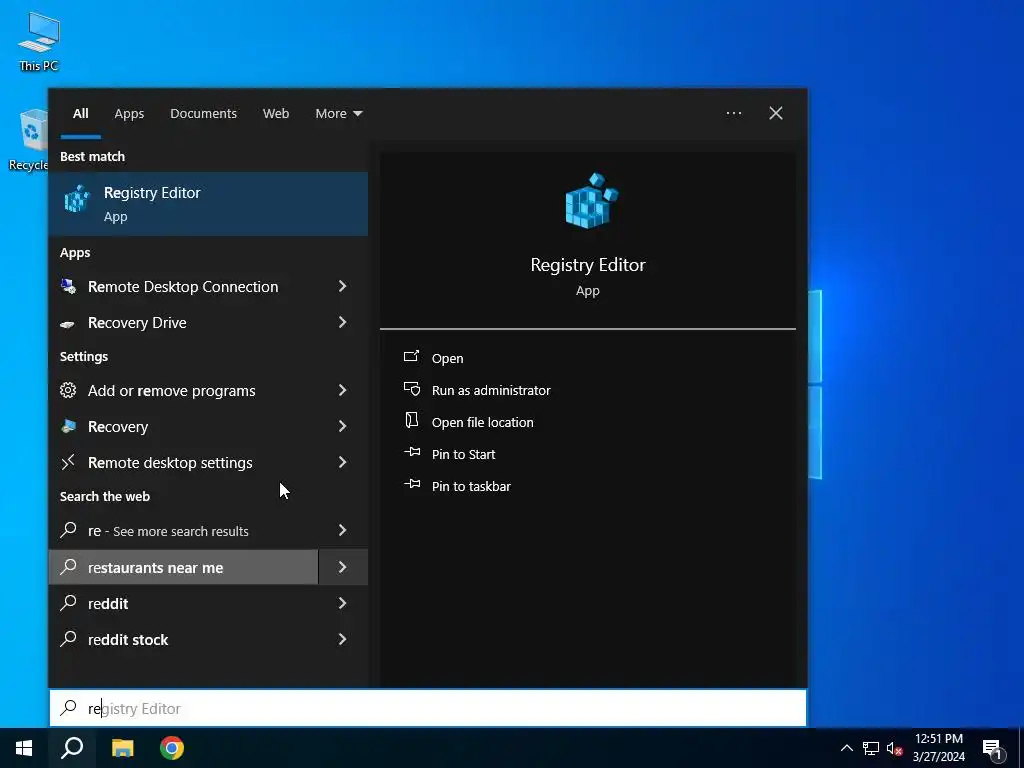Image resolution: width=1024 pixels, height=768 pixels.
Task: Open the Windows Start menu
Action: pyautogui.click(x=24, y=748)
